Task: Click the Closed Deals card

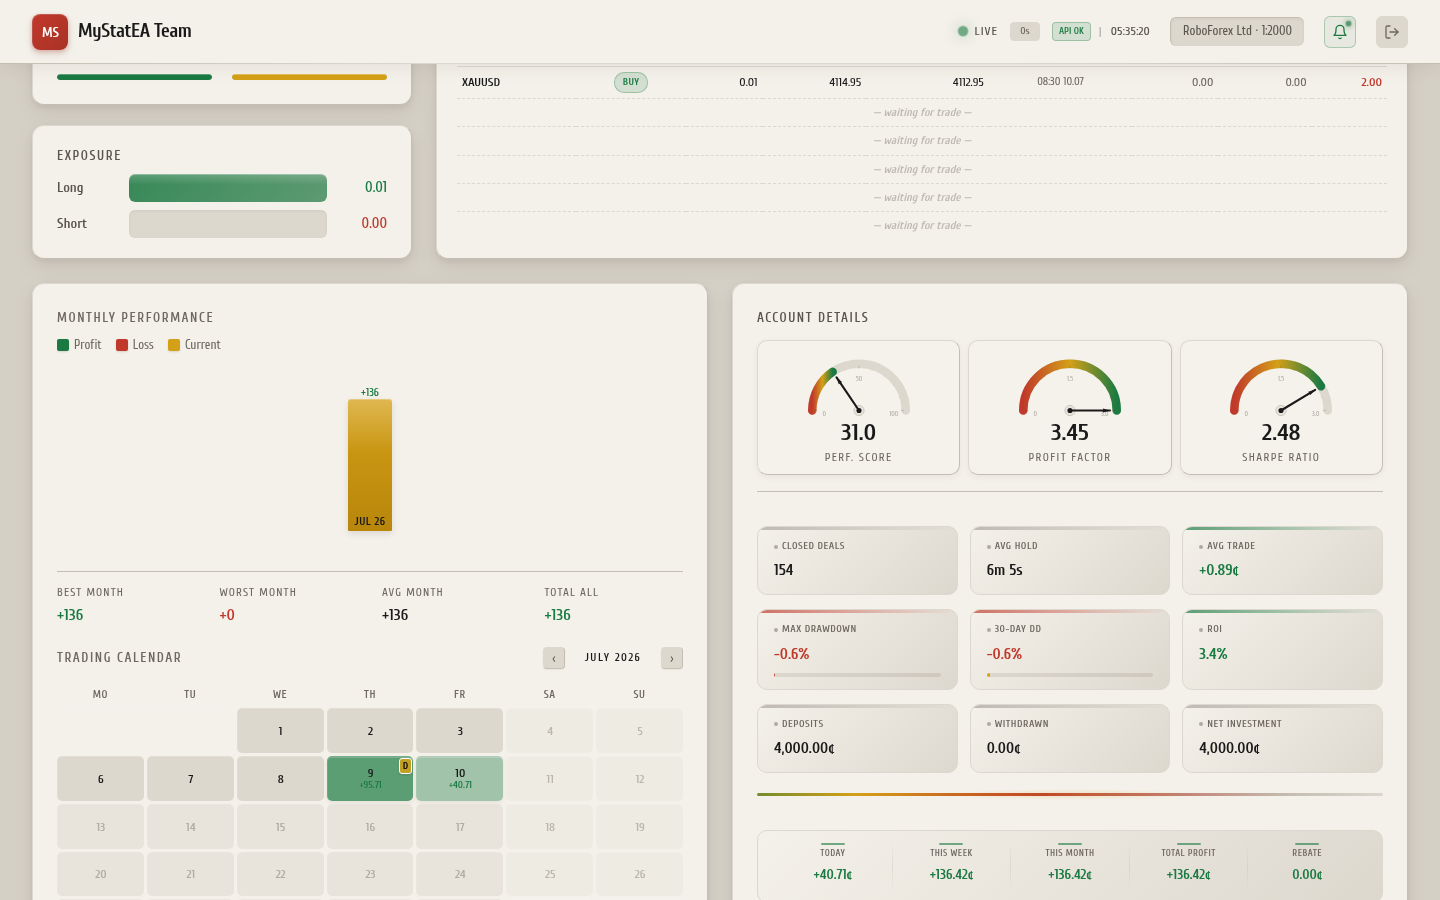Action: tap(857, 560)
